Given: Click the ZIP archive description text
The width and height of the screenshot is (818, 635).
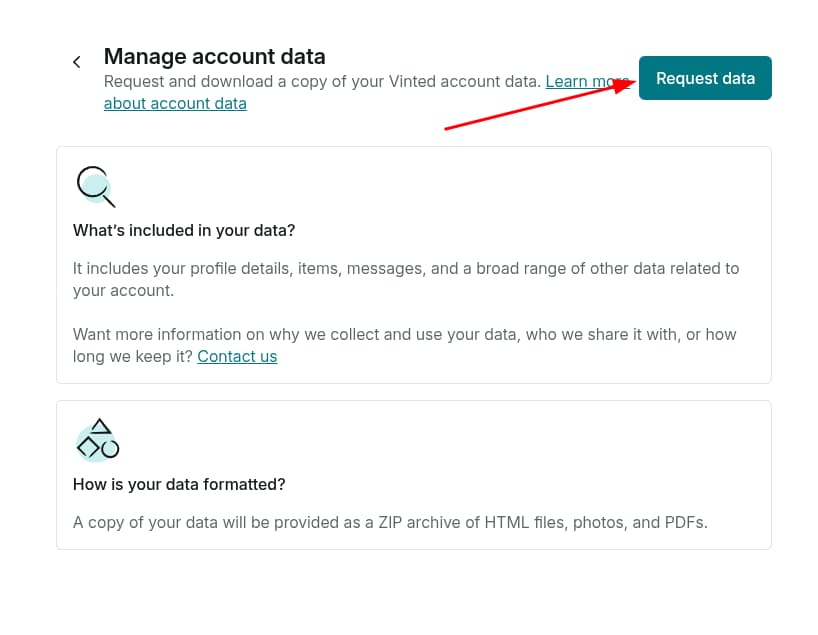Looking at the screenshot, I should (390, 522).
